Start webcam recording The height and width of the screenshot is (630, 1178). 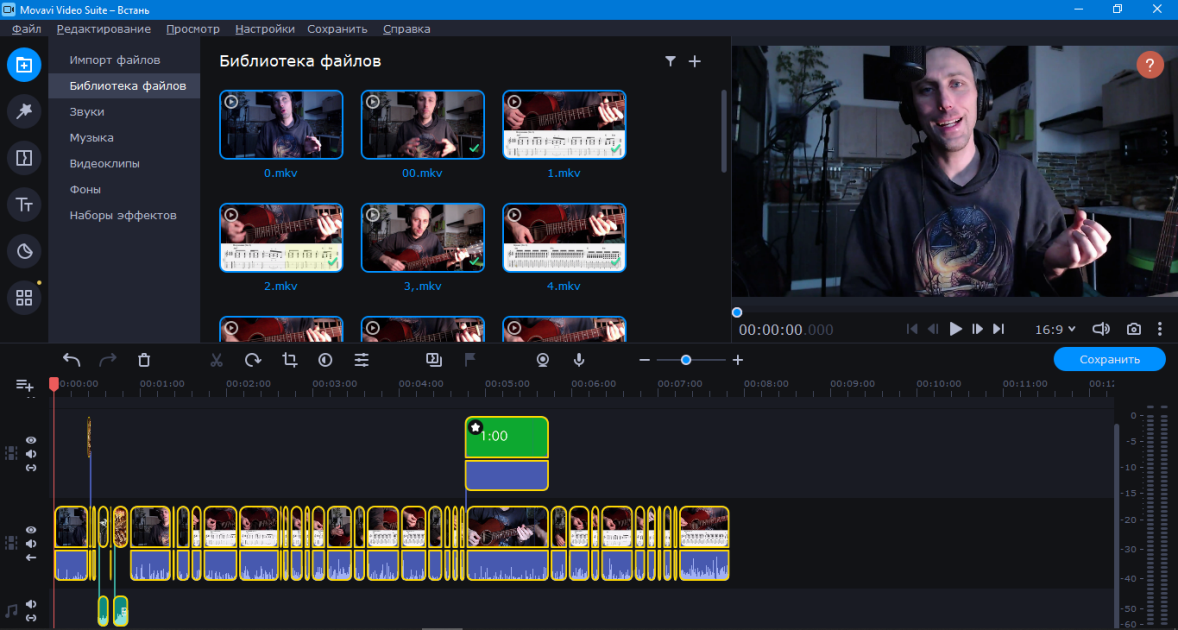(x=542, y=360)
